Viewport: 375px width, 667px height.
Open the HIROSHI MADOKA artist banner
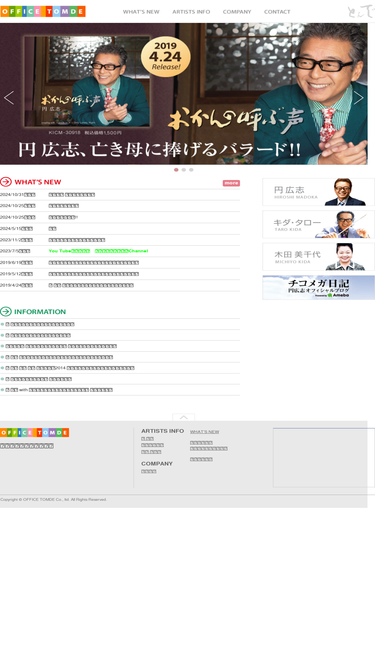[x=318, y=192]
